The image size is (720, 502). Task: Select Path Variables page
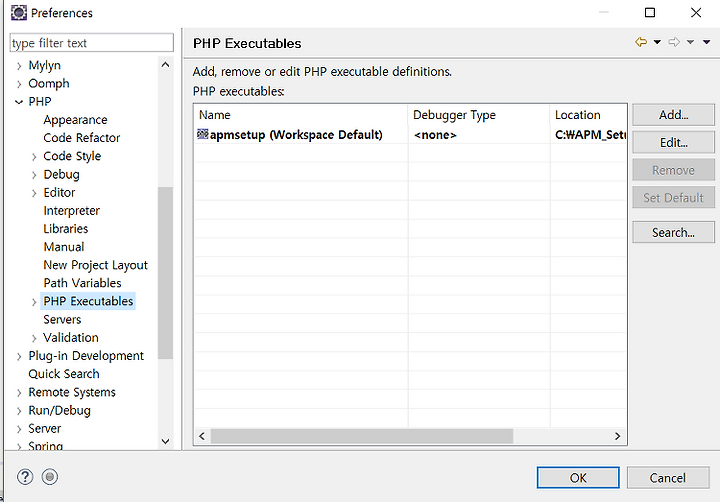(82, 283)
